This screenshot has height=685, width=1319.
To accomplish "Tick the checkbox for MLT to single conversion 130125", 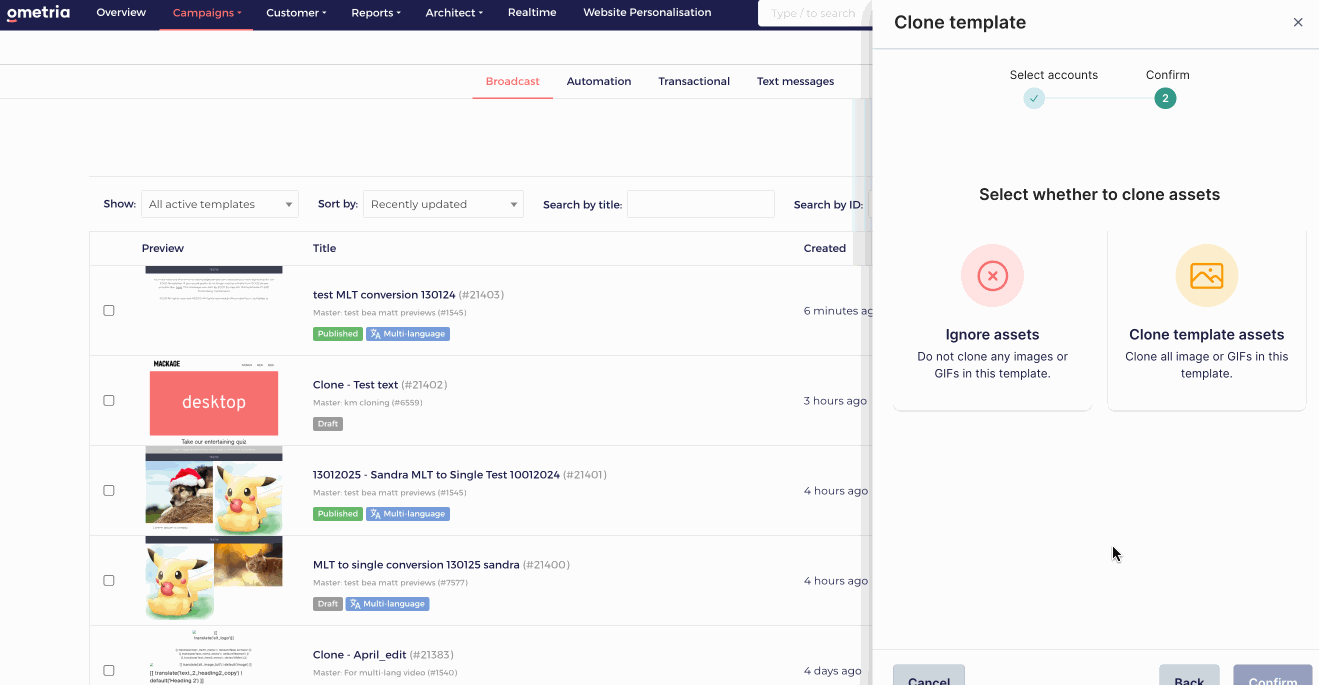I will coord(109,580).
